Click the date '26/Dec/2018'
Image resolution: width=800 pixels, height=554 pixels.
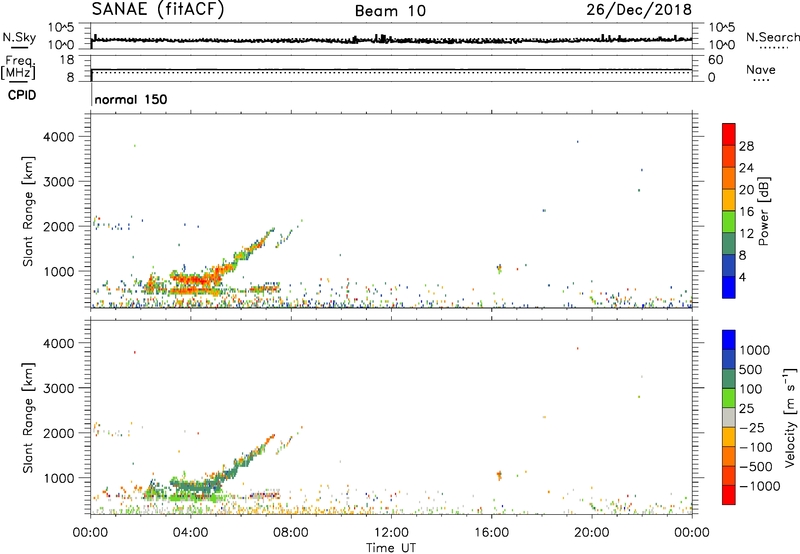pos(639,10)
